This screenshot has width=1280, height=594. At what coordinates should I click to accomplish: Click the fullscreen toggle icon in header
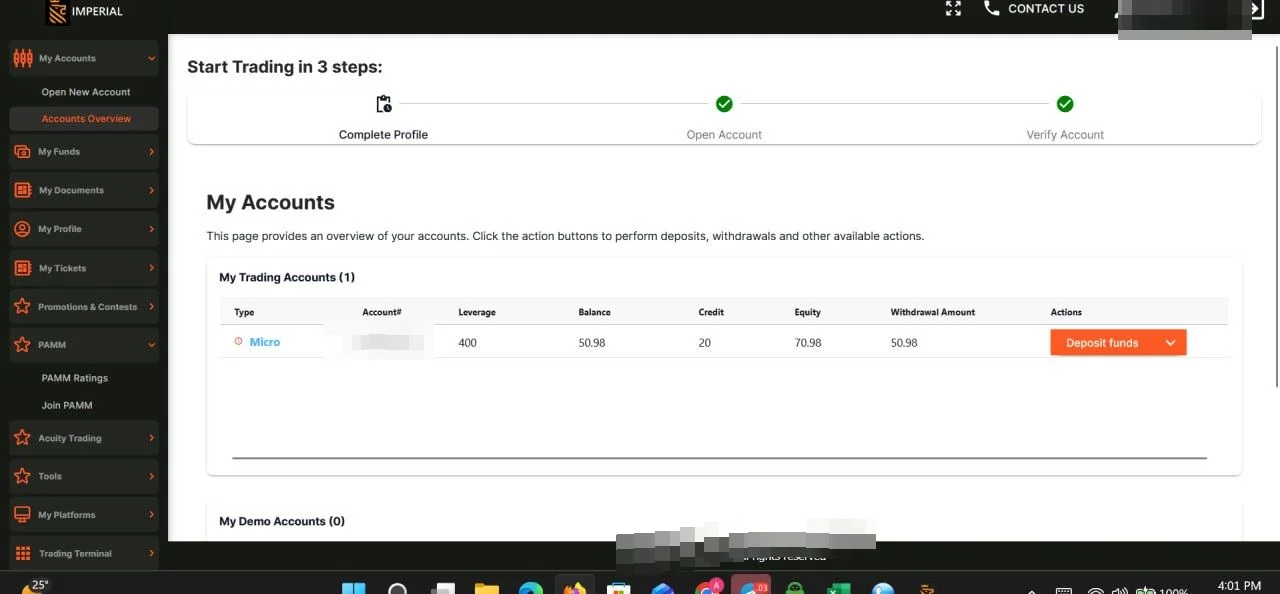click(953, 9)
